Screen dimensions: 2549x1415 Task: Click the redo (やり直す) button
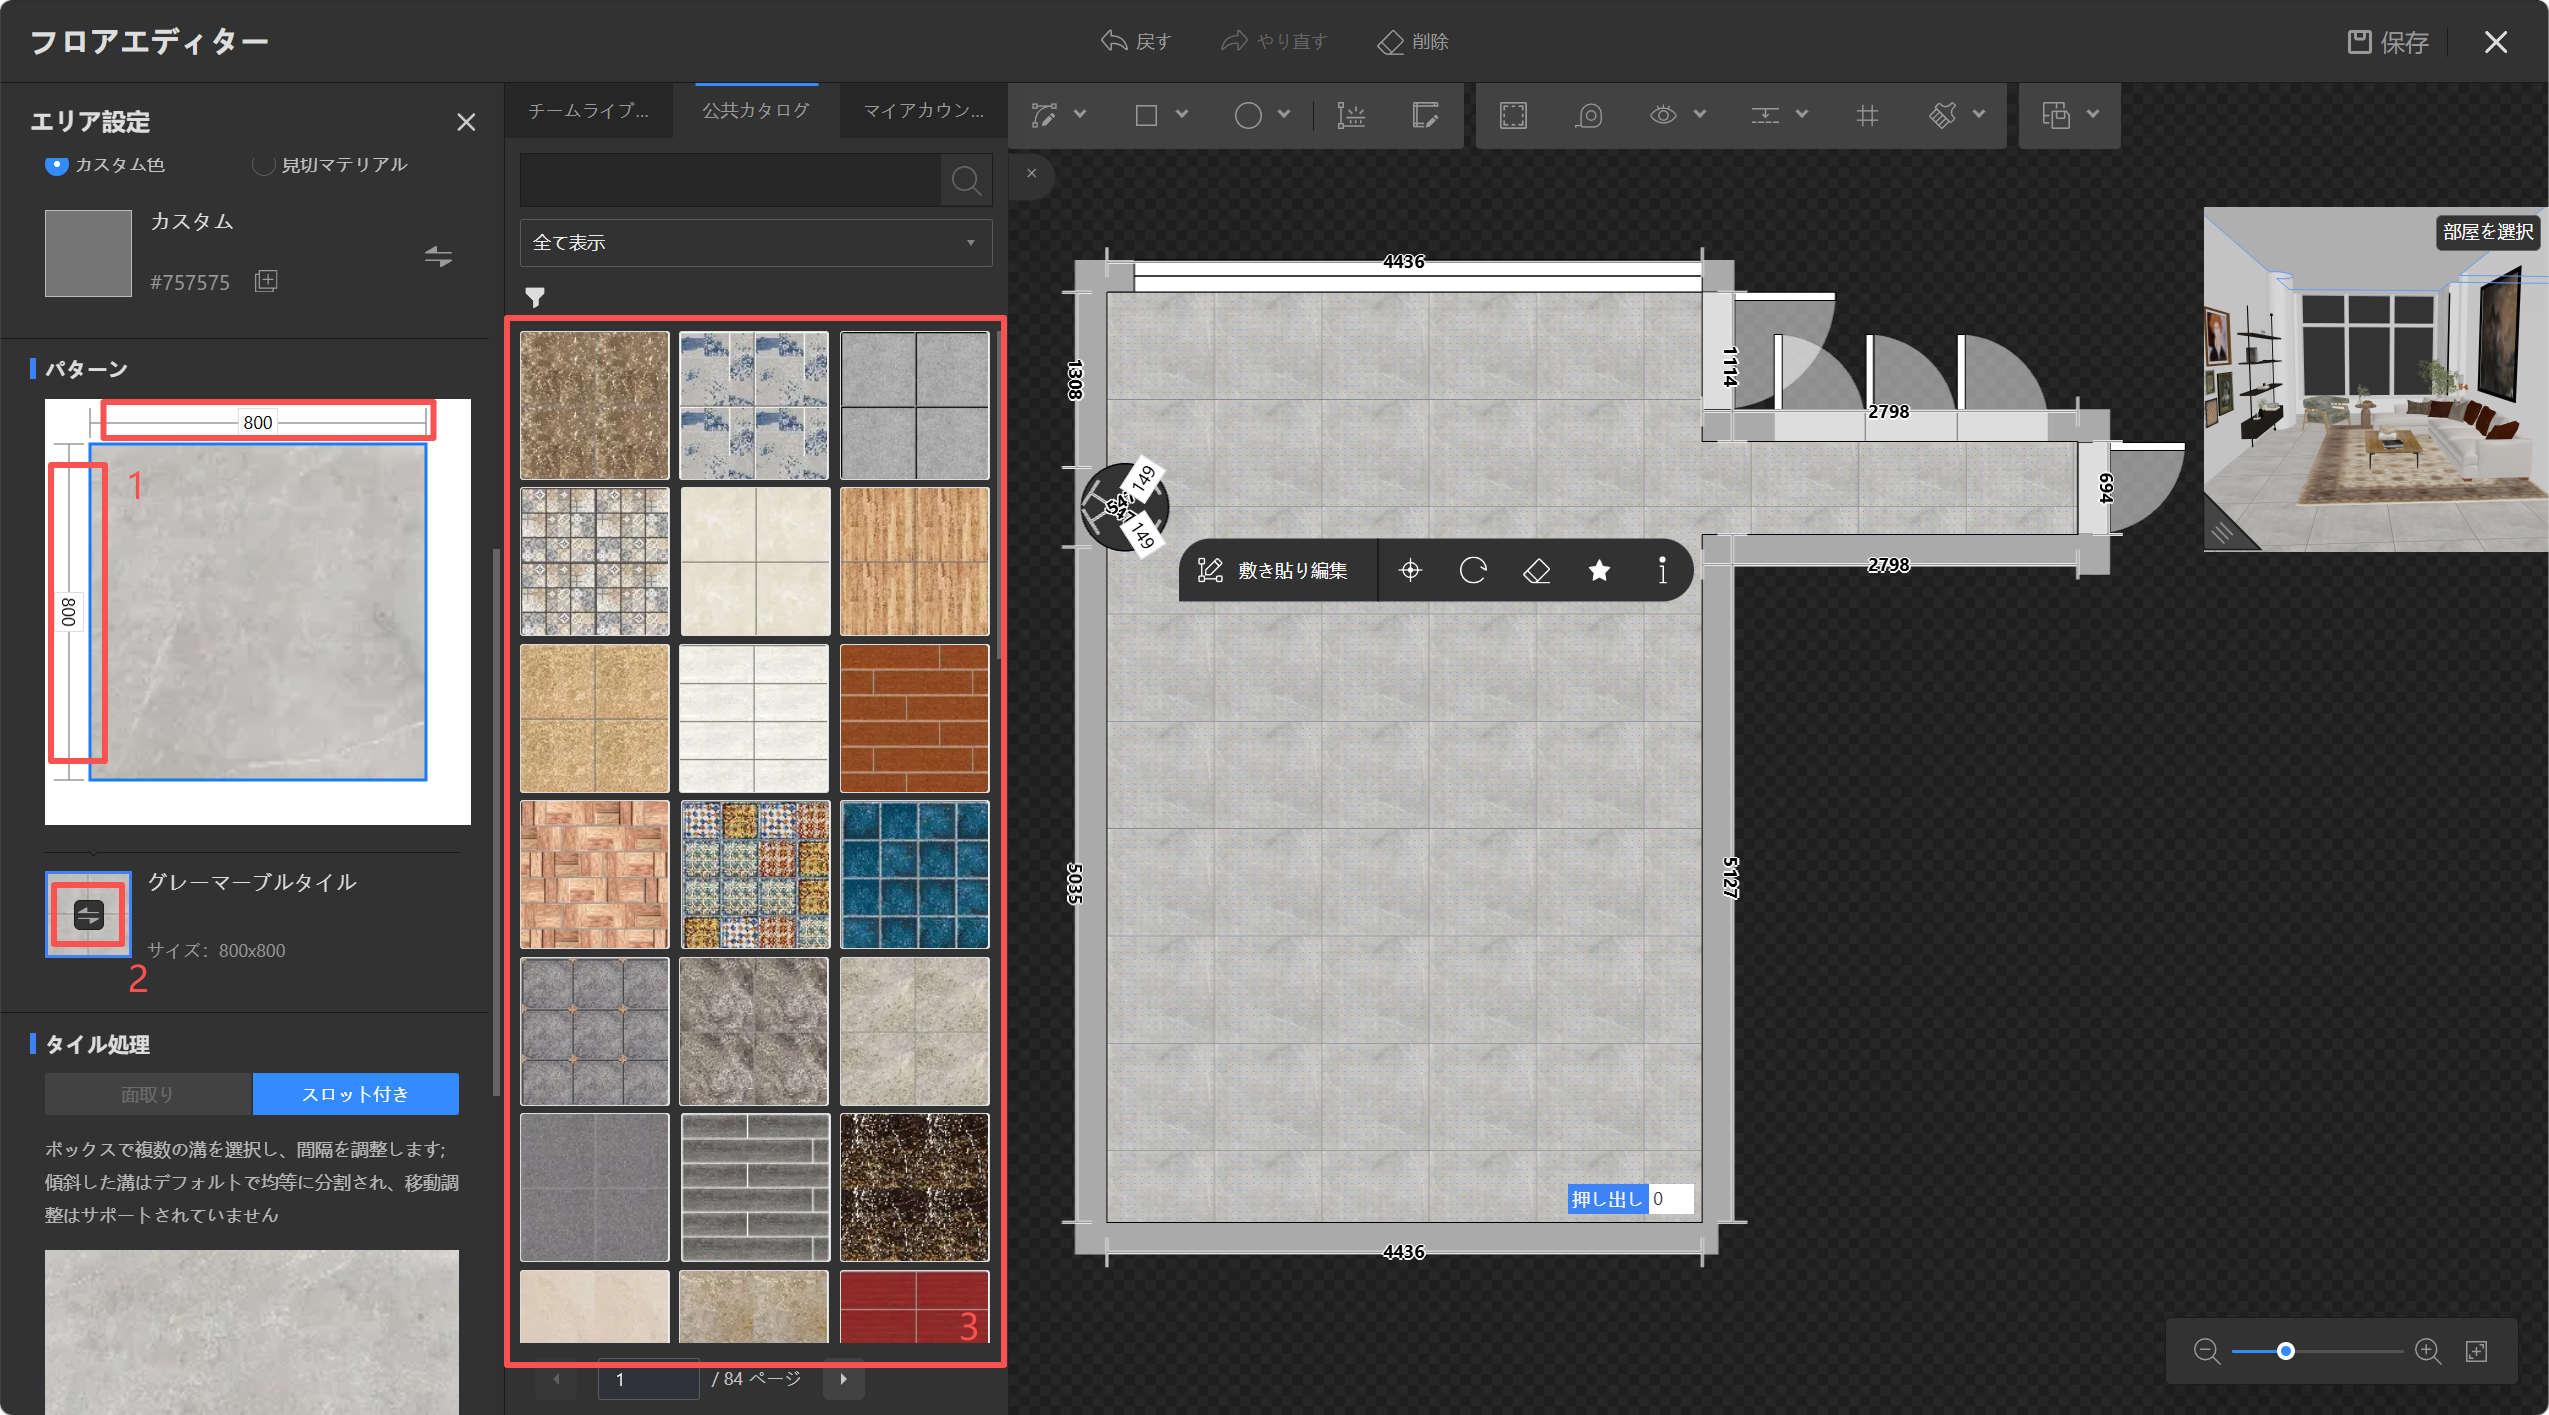1274,41
